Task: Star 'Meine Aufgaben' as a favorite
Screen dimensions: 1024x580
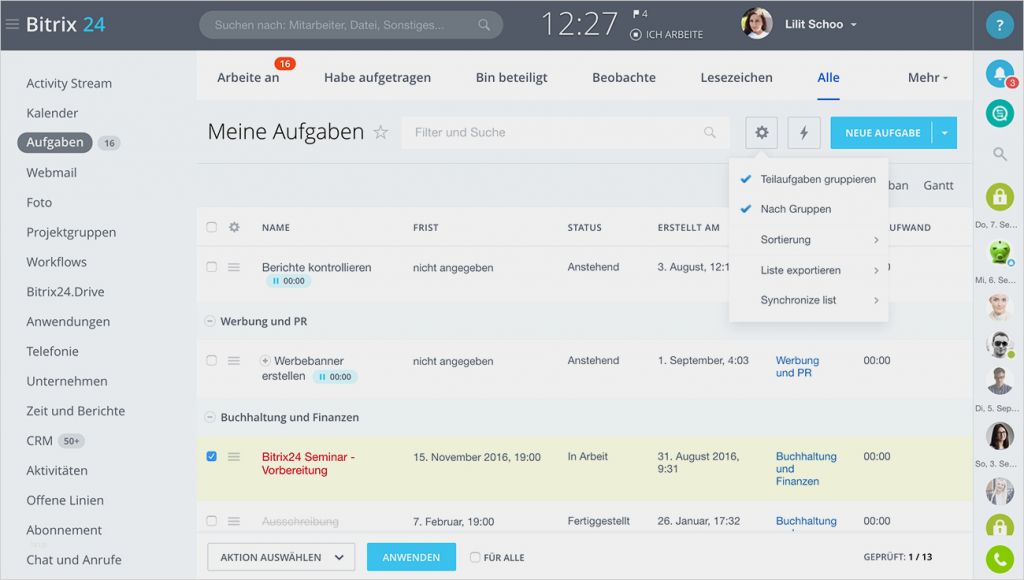Action: [380, 131]
